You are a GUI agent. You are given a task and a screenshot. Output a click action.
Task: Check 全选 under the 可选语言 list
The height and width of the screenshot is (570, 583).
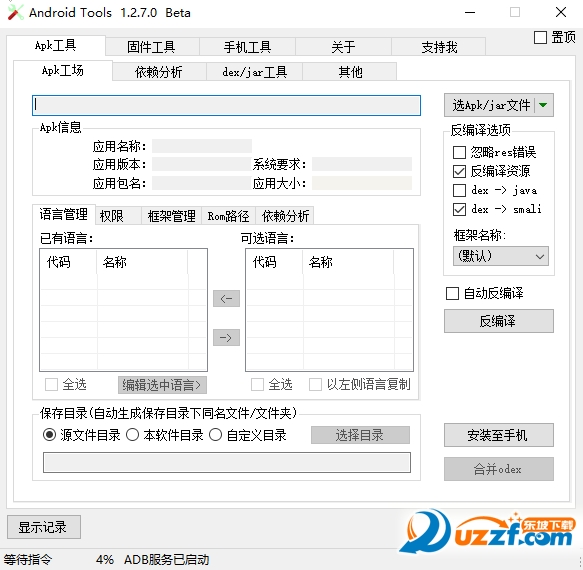(x=257, y=384)
